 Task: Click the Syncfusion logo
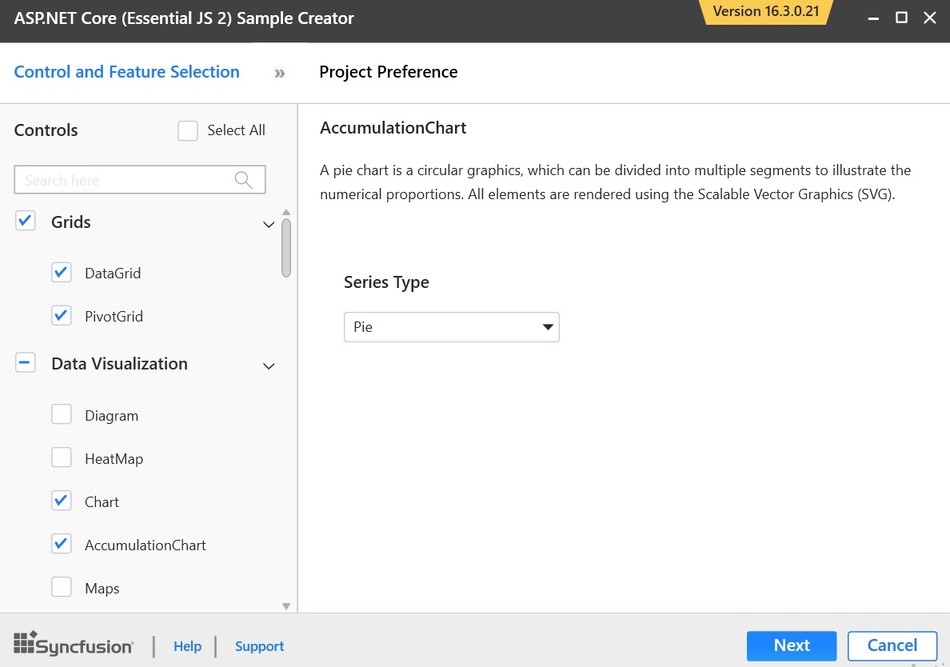(x=73, y=644)
